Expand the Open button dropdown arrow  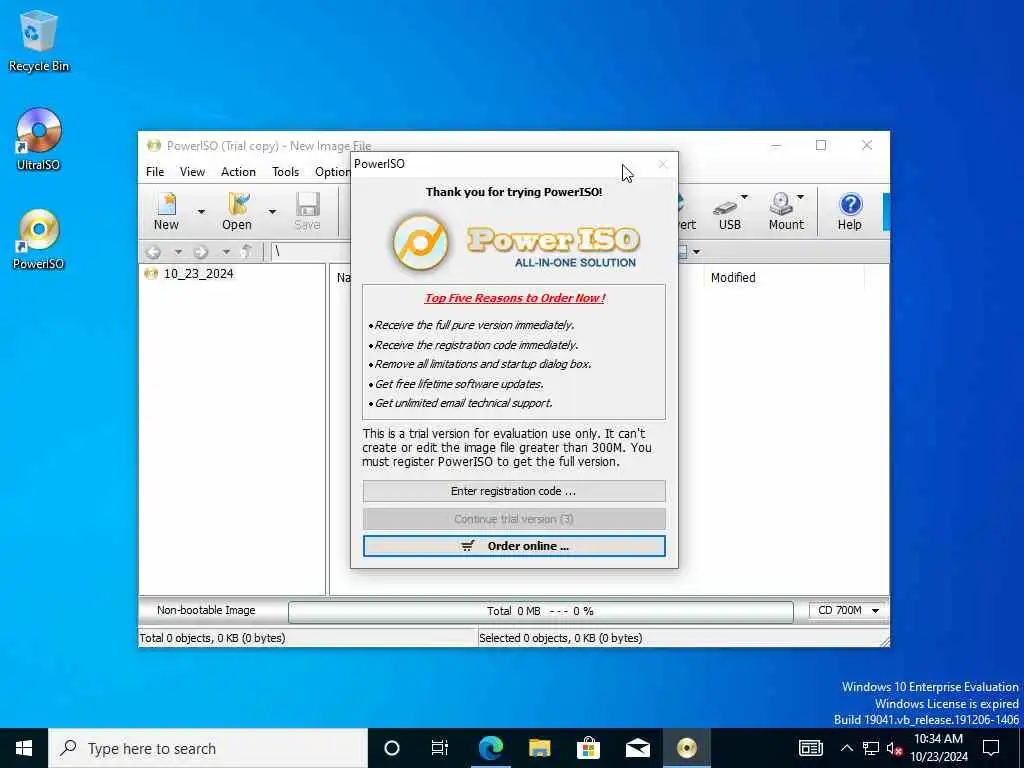pos(272,212)
